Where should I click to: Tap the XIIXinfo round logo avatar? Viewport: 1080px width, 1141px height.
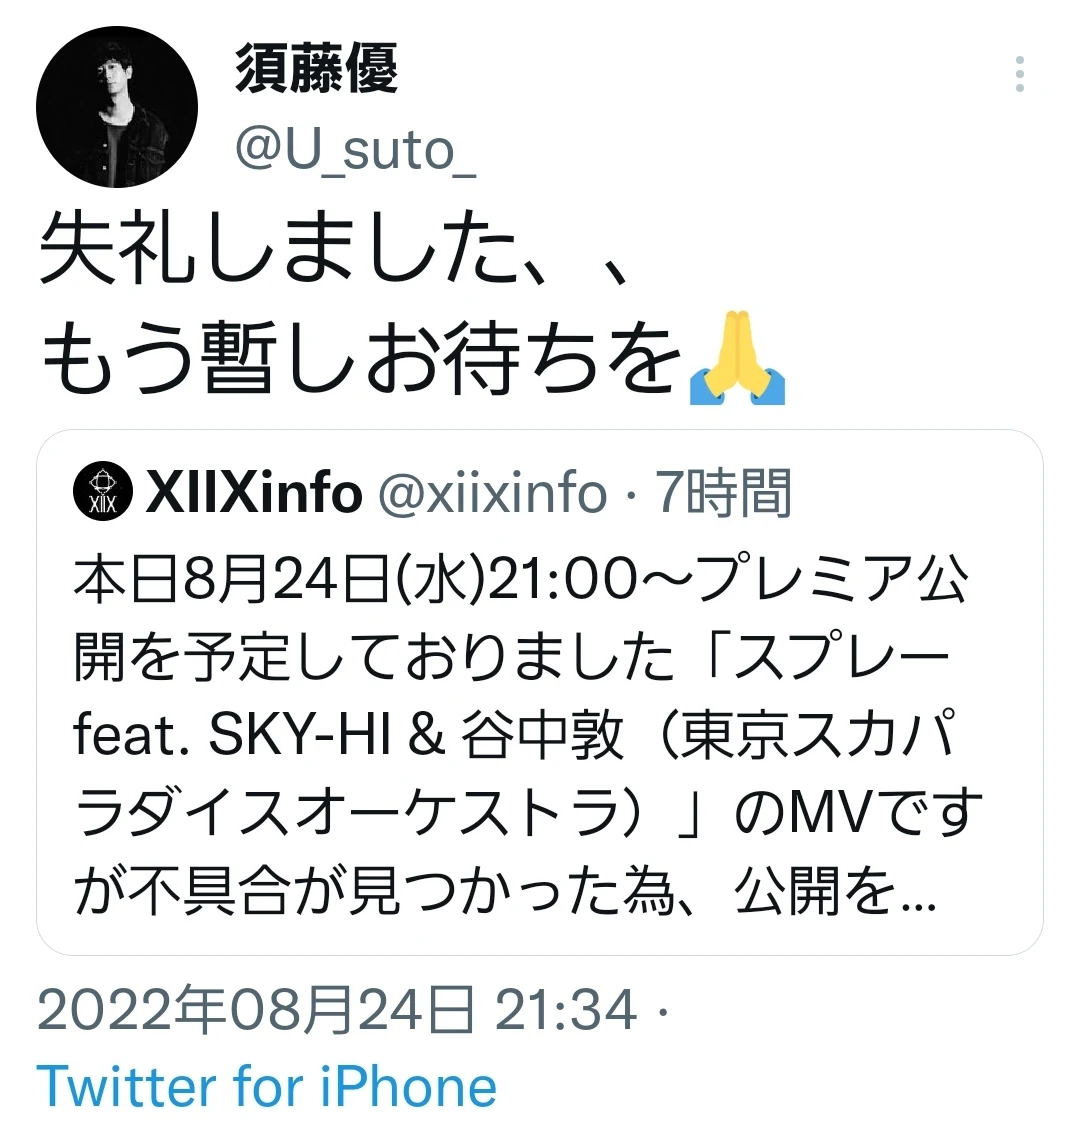[x=103, y=491]
